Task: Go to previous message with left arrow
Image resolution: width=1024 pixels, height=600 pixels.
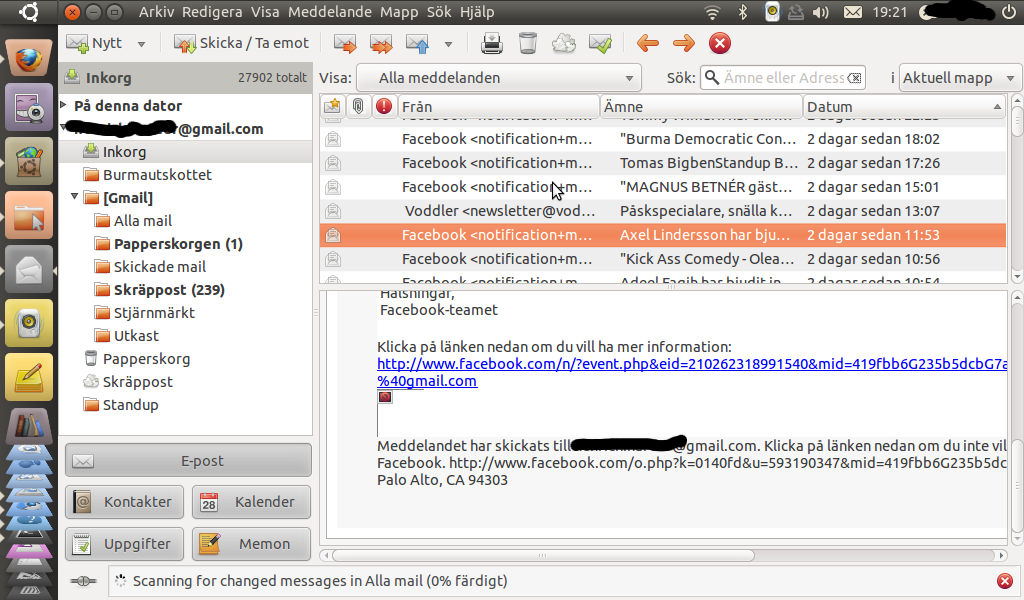Action: (647, 44)
